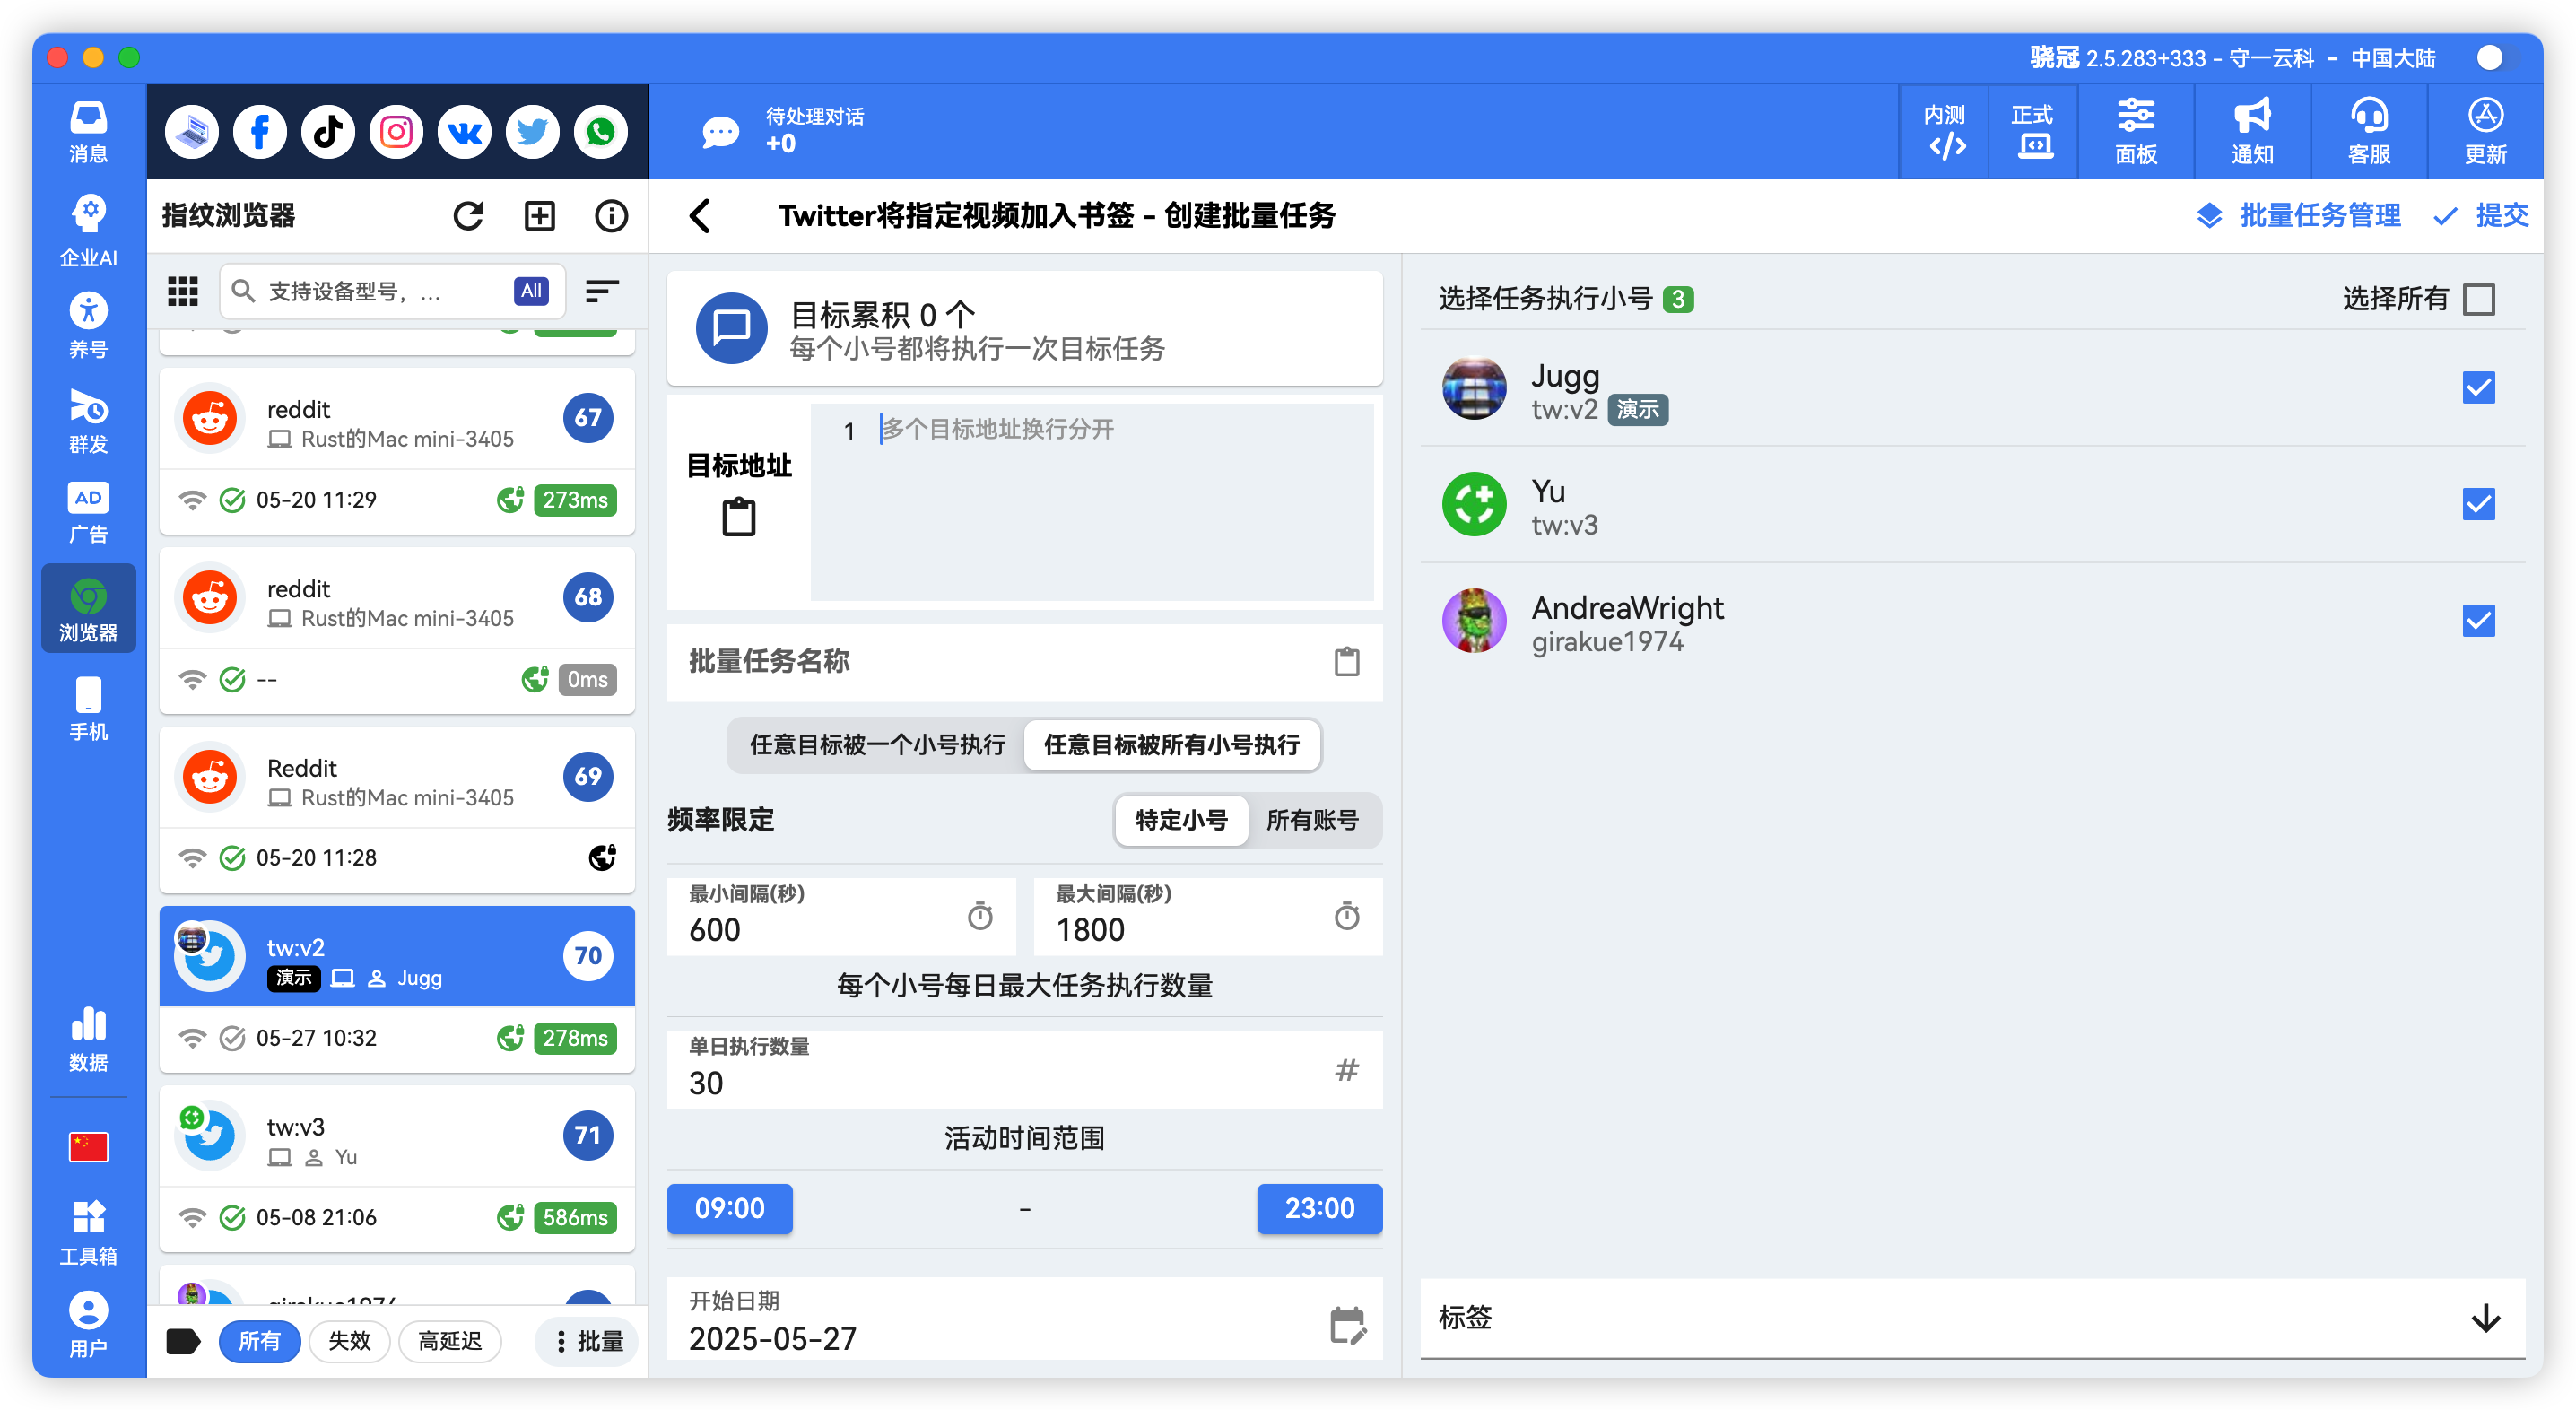
Task: Select the TikTok platform icon
Action: click(x=328, y=132)
